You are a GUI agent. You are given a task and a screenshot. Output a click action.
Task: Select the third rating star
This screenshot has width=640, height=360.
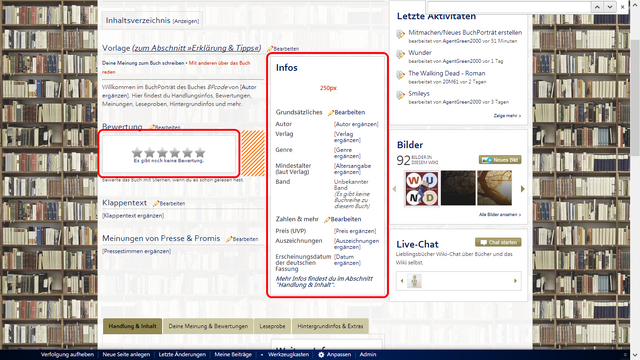[x=162, y=153]
